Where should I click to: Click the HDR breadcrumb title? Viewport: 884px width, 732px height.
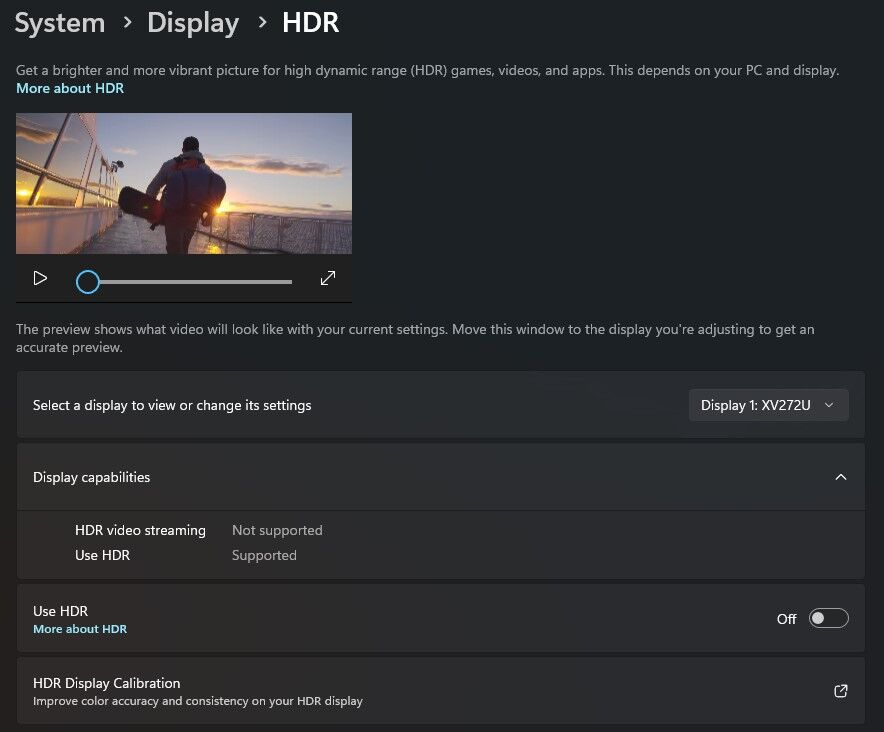(311, 23)
